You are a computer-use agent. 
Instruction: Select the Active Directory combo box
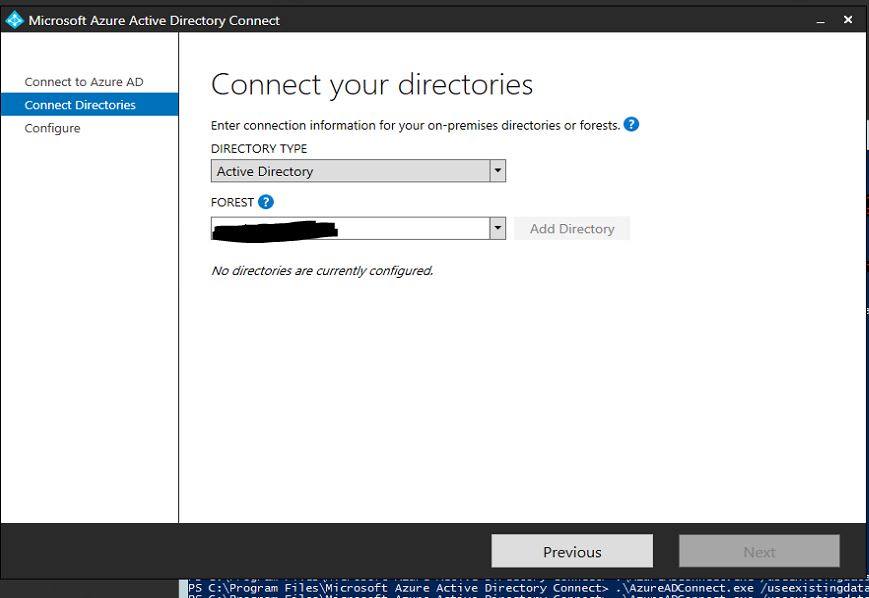(x=358, y=171)
